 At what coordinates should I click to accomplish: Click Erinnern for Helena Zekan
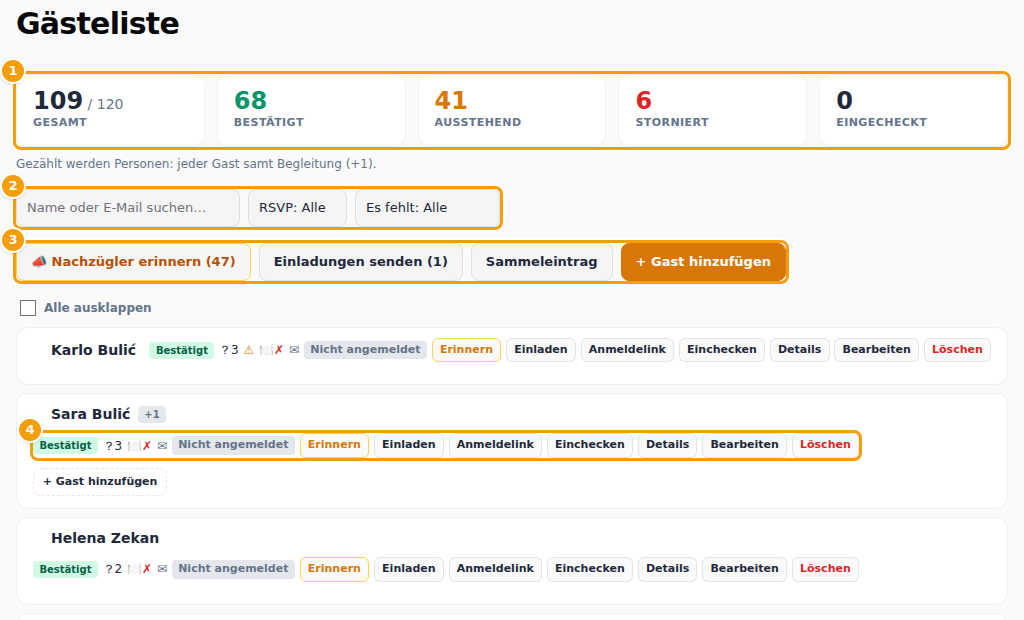point(334,569)
